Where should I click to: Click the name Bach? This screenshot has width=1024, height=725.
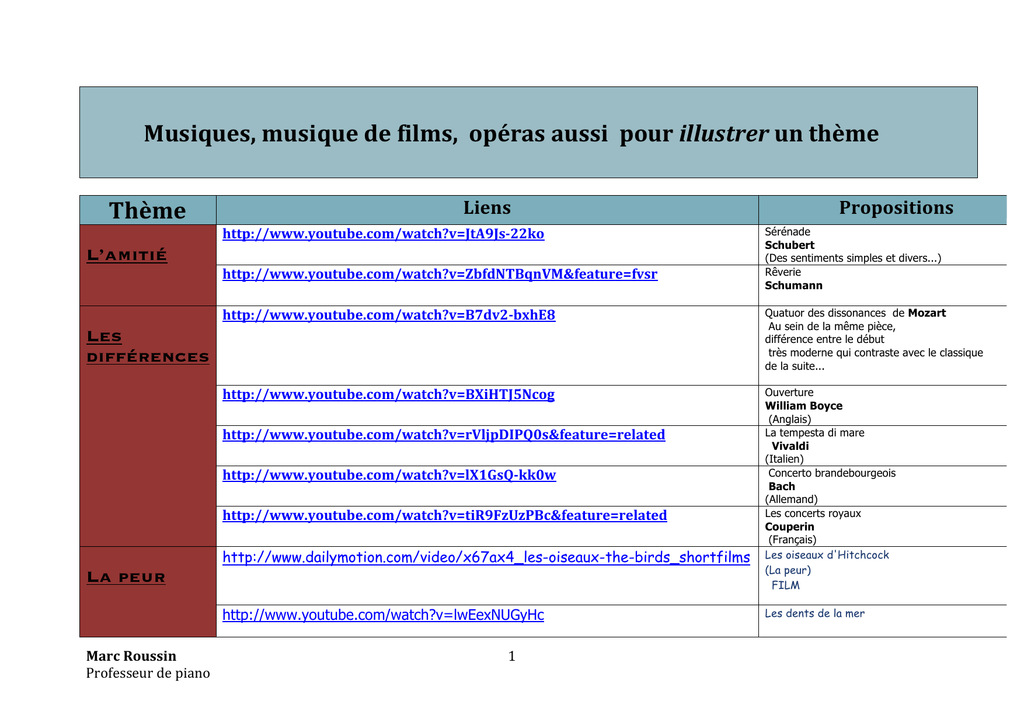click(782, 487)
